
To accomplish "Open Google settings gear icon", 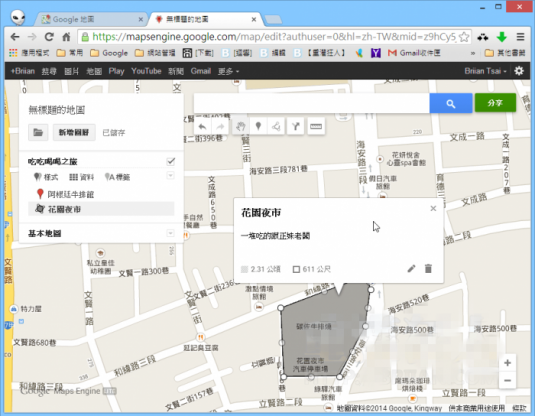I will [x=519, y=71].
